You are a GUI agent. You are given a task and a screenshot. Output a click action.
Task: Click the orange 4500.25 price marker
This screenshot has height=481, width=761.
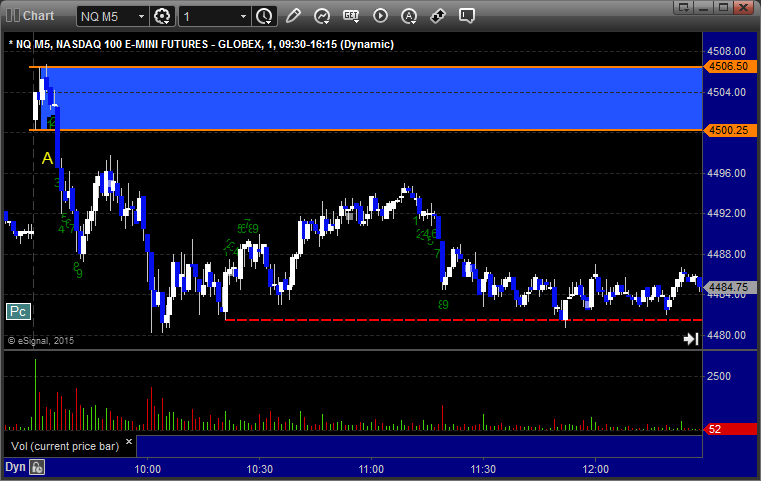(x=729, y=130)
